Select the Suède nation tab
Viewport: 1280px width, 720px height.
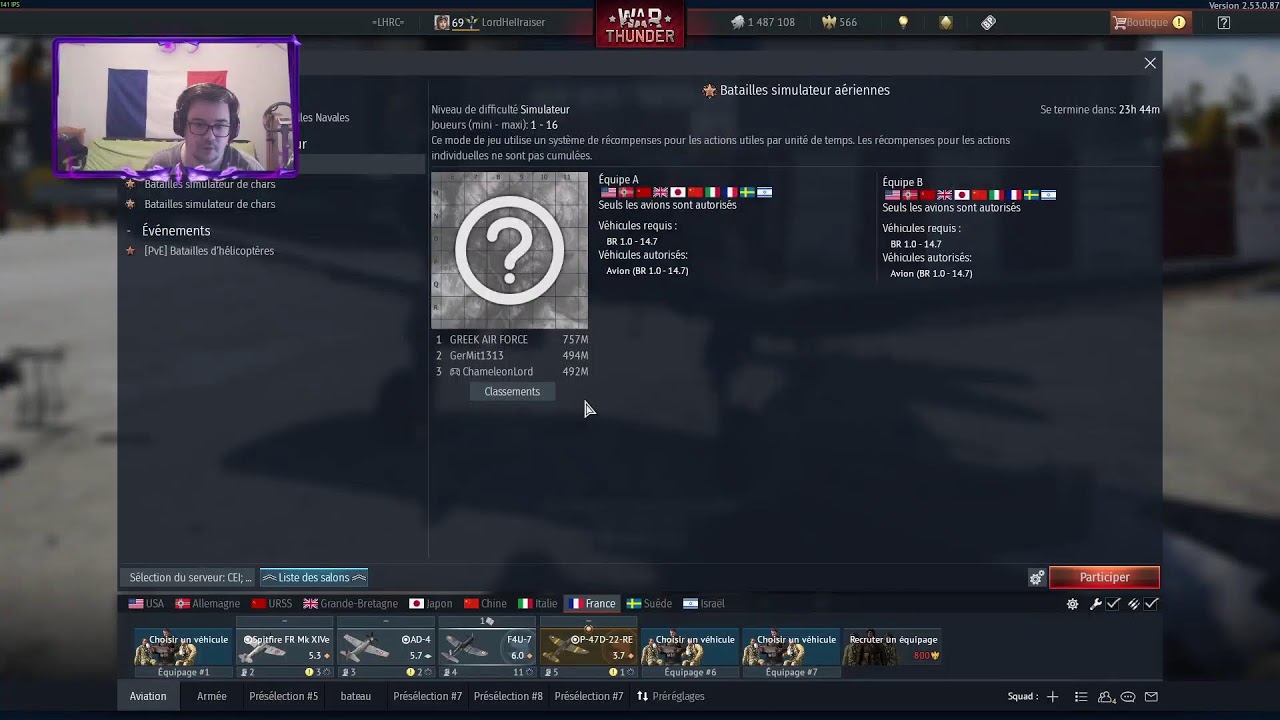pos(649,604)
